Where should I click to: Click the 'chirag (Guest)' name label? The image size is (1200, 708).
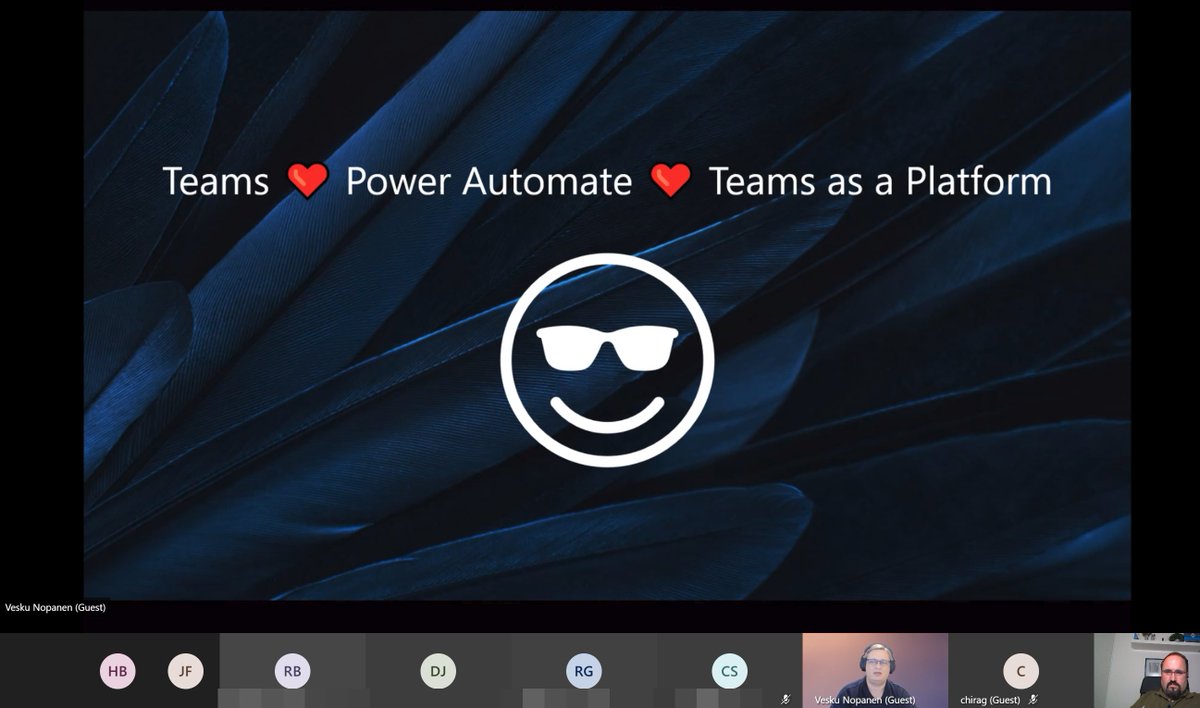(x=992, y=700)
